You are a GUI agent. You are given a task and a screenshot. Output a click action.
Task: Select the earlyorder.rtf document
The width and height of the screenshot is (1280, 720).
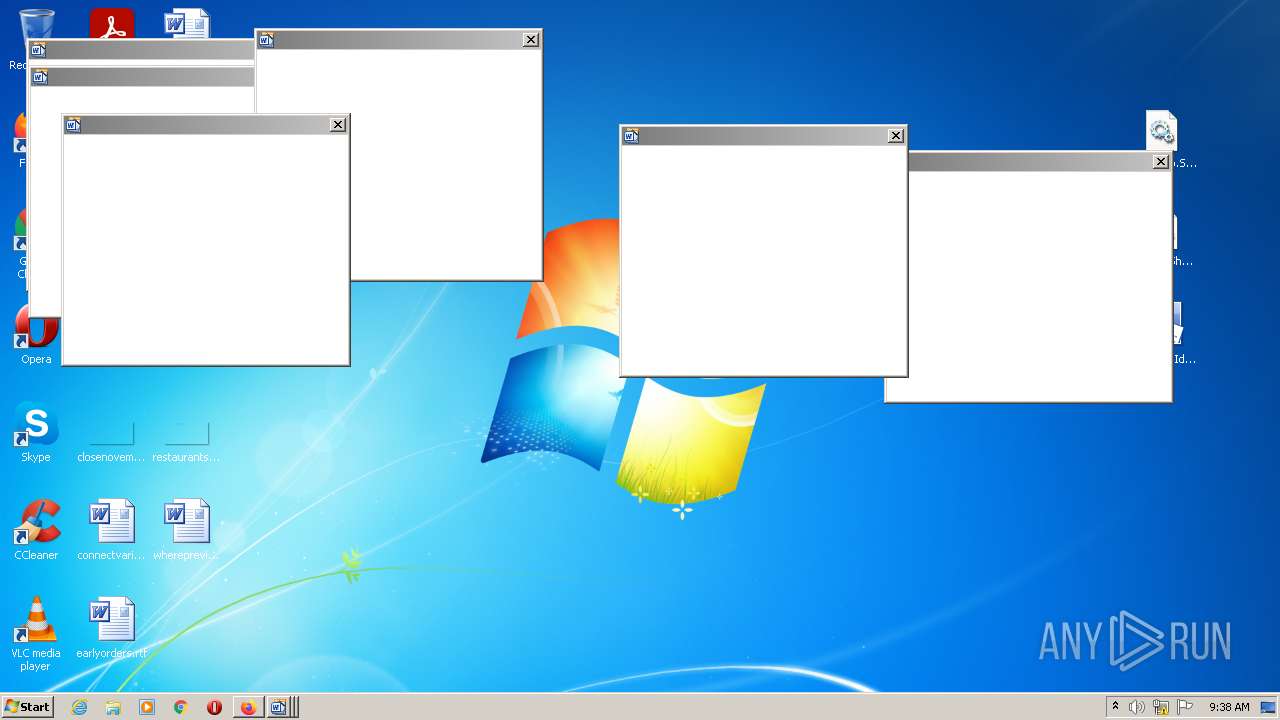coord(111,630)
